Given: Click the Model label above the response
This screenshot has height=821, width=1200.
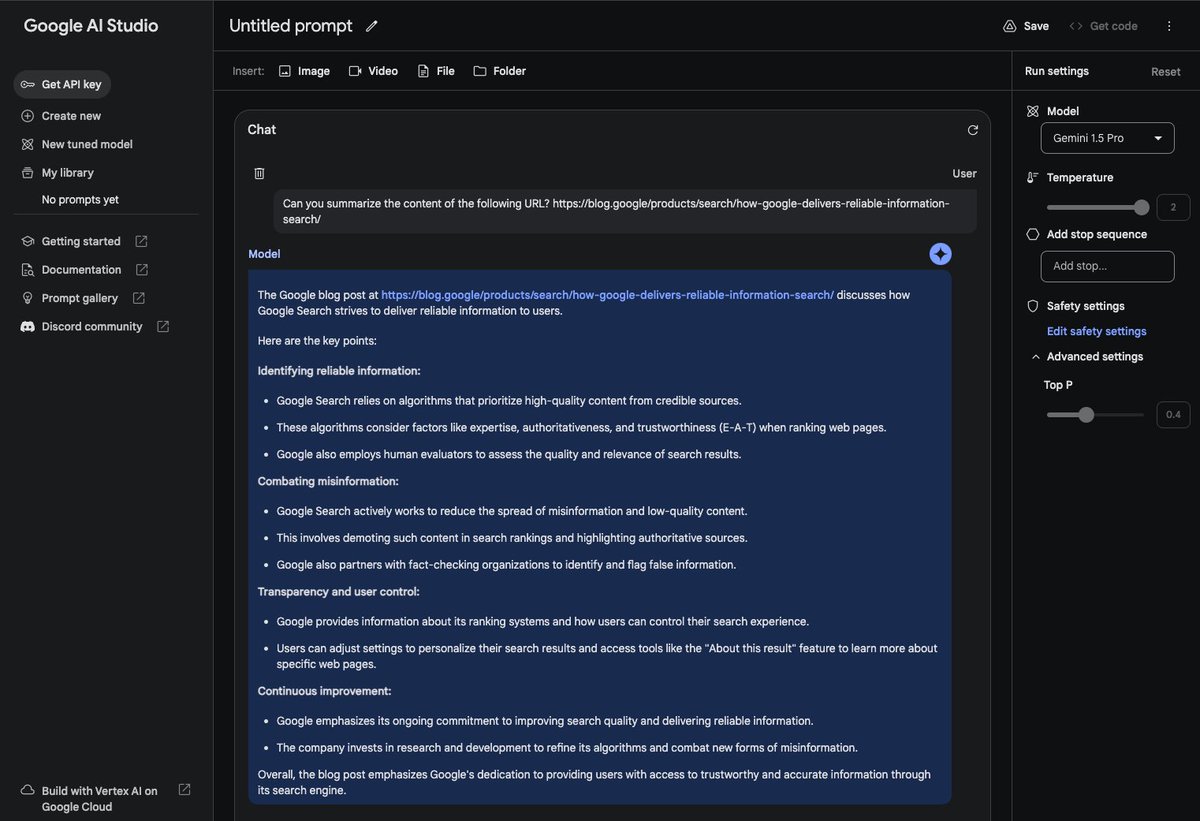Looking at the screenshot, I should [x=264, y=254].
